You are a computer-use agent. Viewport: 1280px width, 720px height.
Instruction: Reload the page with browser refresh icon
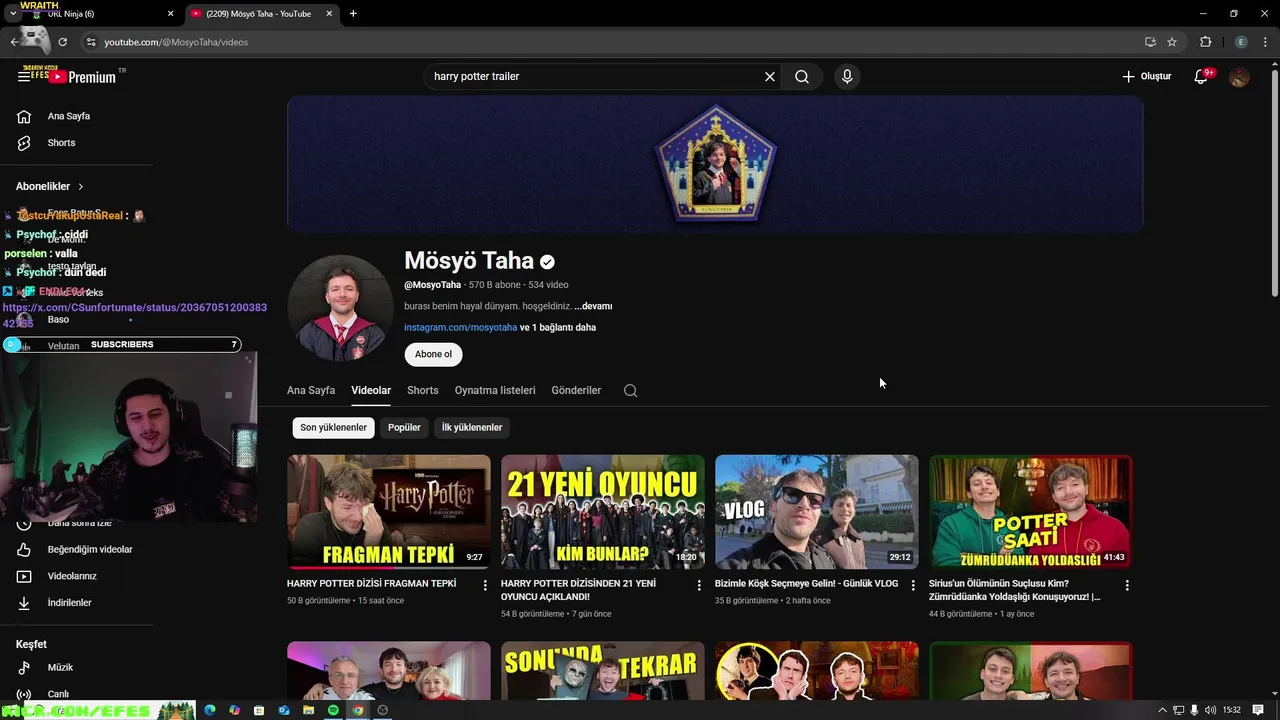62,42
